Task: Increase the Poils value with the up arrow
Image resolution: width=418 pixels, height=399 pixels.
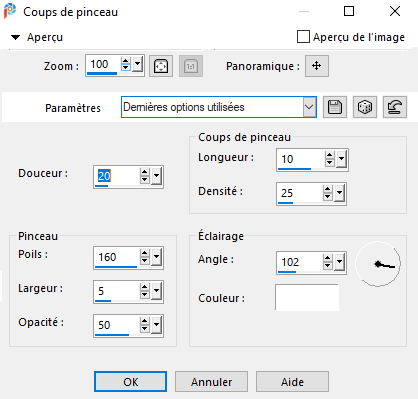Action: tap(144, 253)
